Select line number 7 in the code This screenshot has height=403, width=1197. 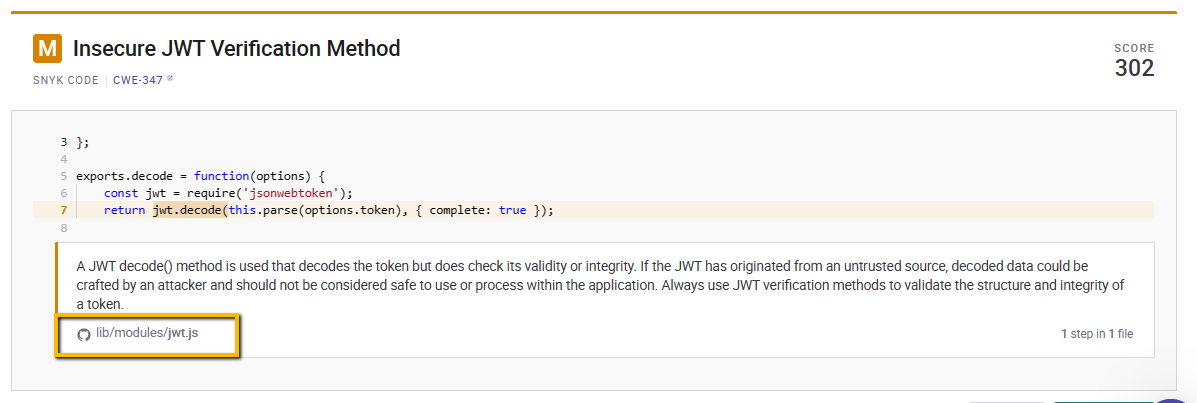(63, 210)
